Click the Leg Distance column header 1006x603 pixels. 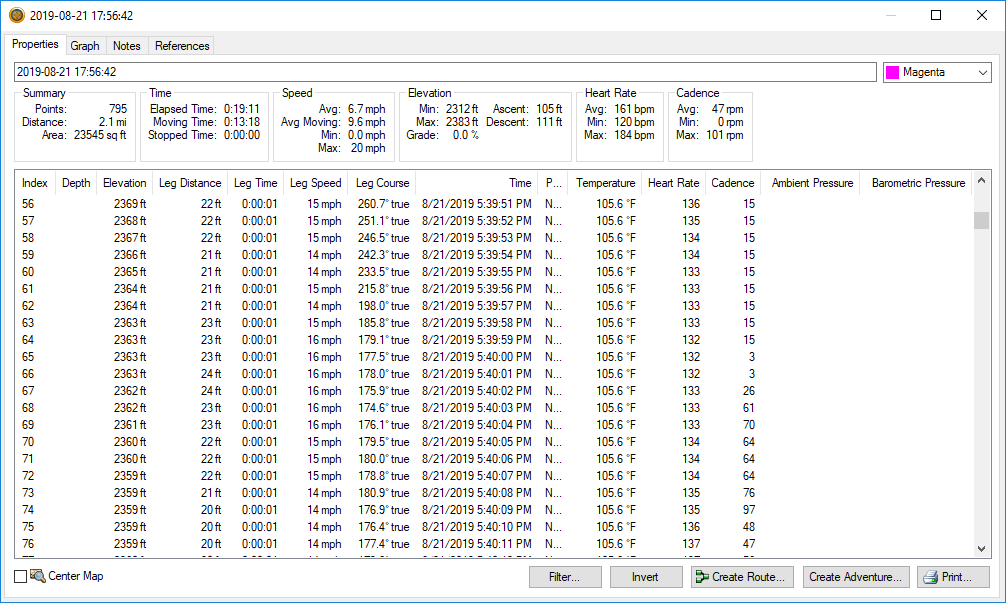click(190, 183)
